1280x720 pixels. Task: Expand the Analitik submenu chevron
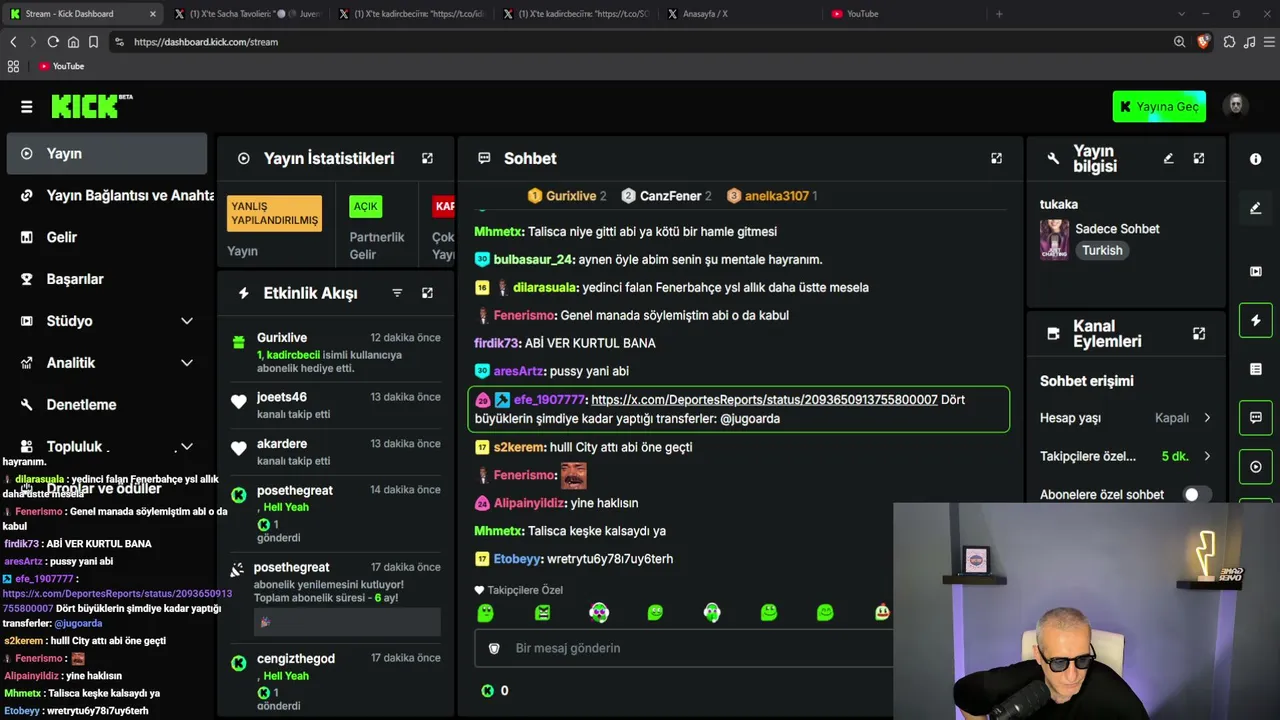[187, 363]
